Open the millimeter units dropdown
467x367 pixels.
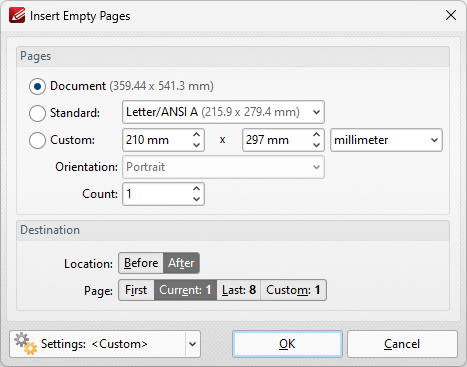386,140
